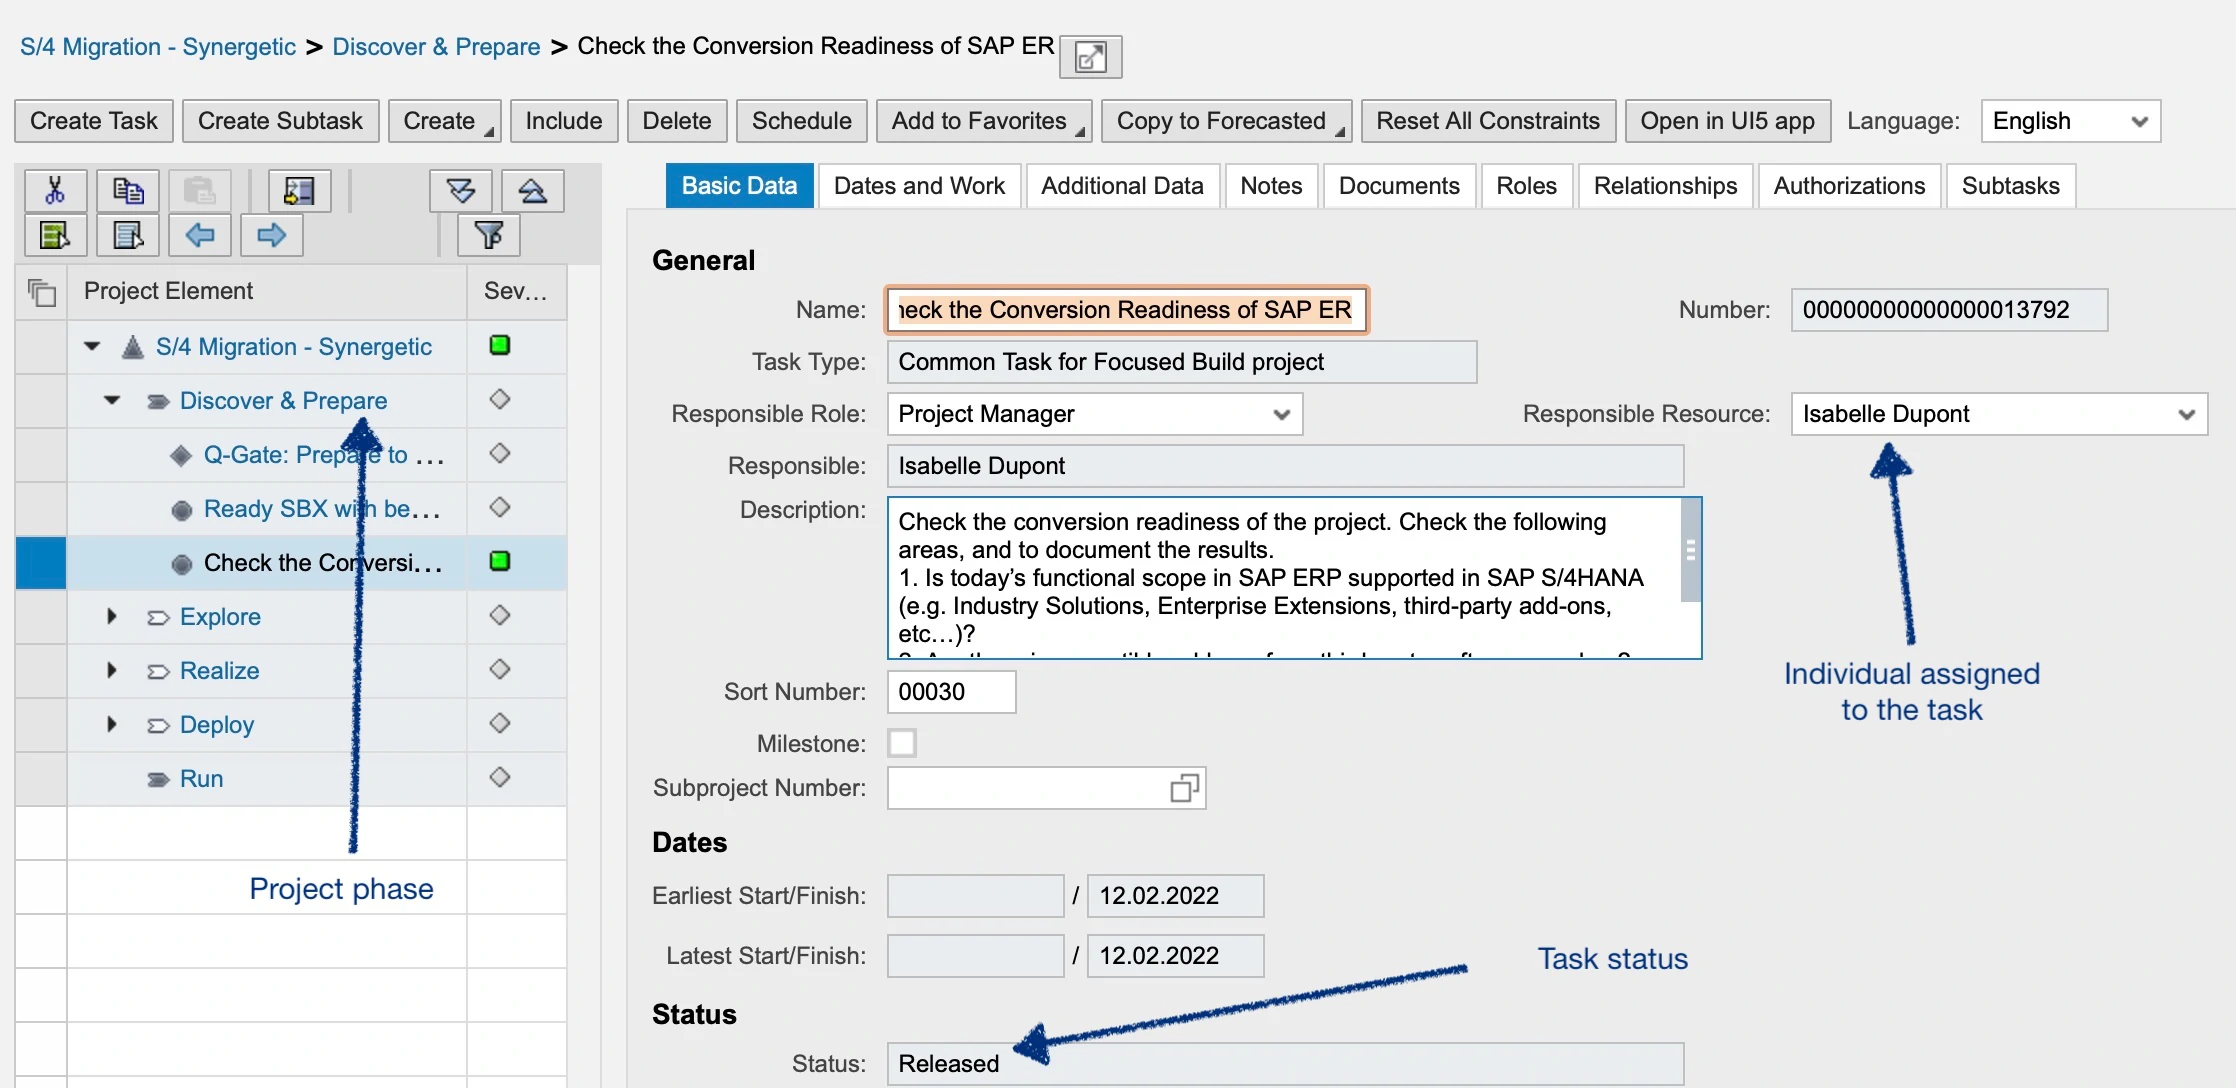Switch to the Subtasks tab

2011,184
